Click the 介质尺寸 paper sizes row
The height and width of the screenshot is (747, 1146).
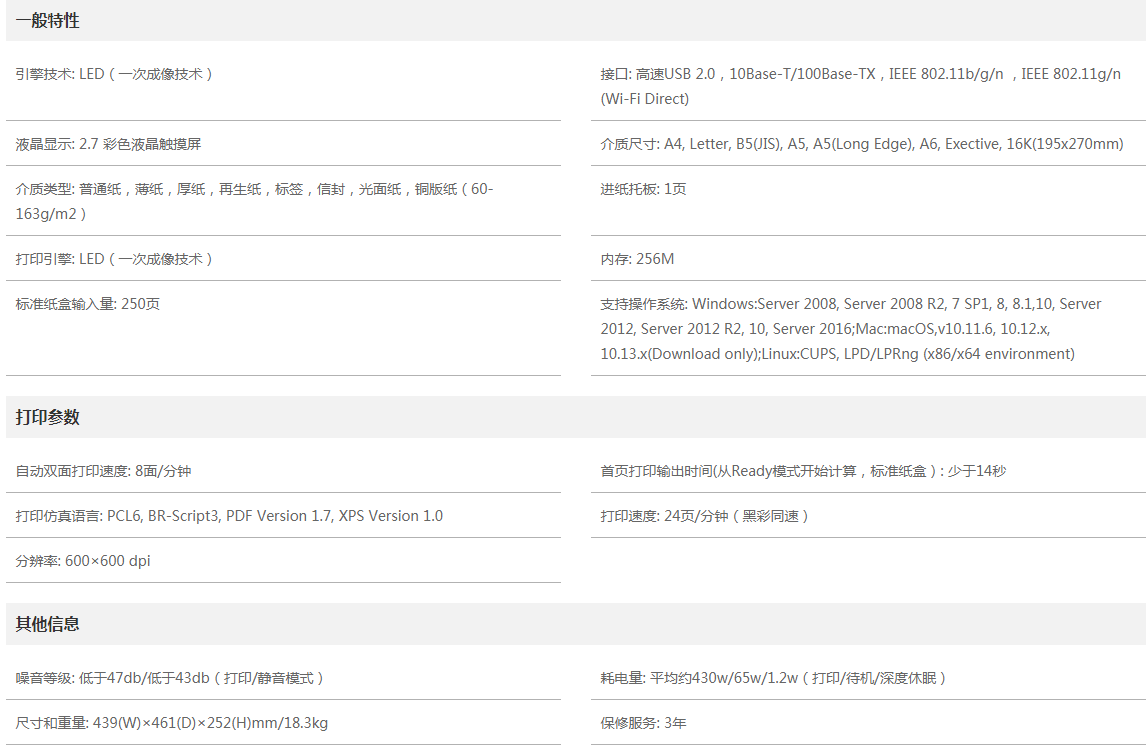point(861,144)
